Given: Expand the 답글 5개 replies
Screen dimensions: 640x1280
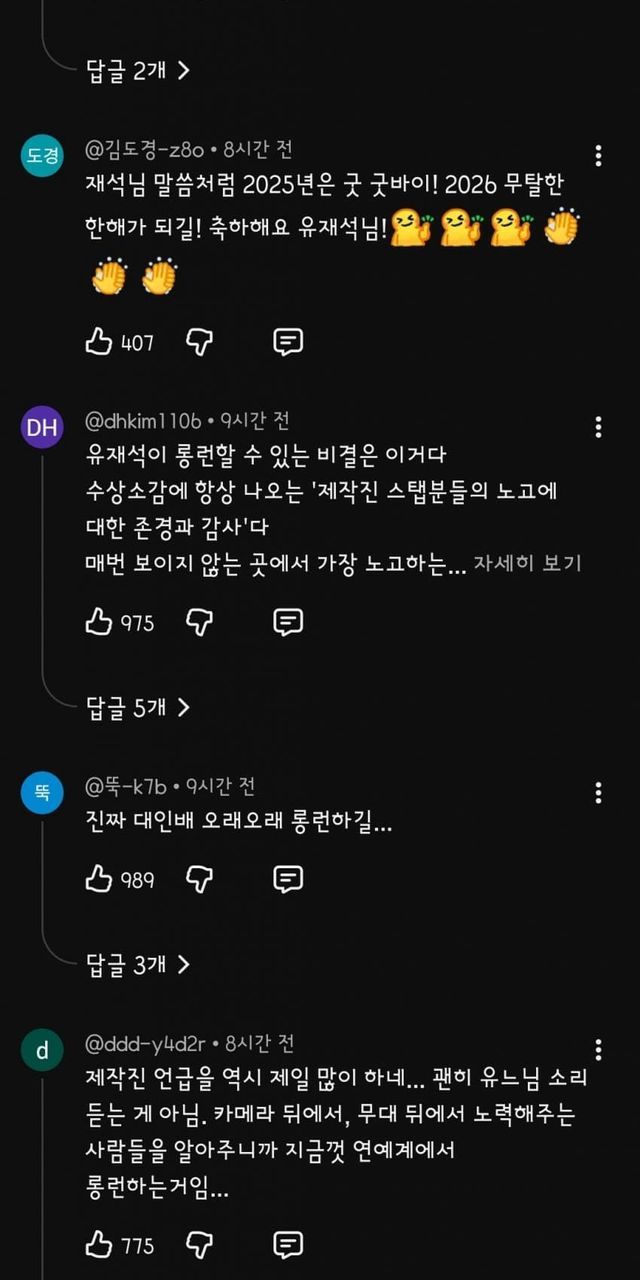Looking at the screenshot, I should click(138, 708).
